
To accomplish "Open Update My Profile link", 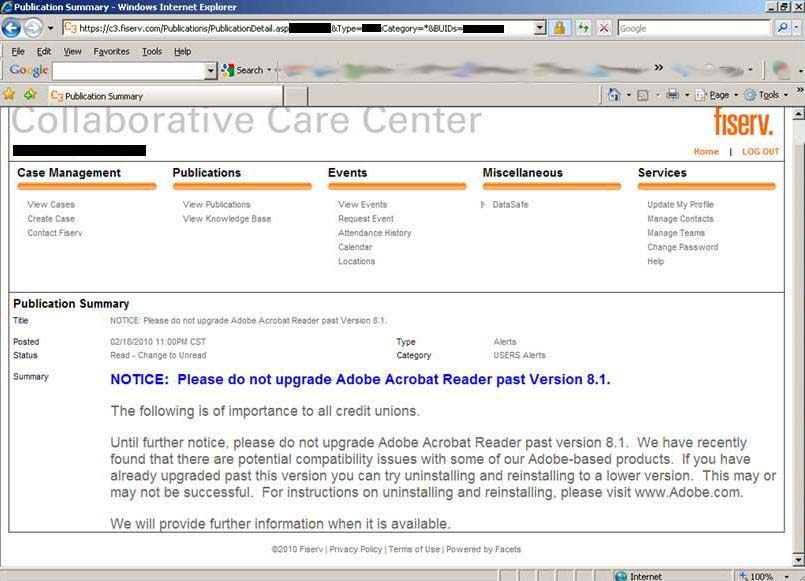I will 680,204.
